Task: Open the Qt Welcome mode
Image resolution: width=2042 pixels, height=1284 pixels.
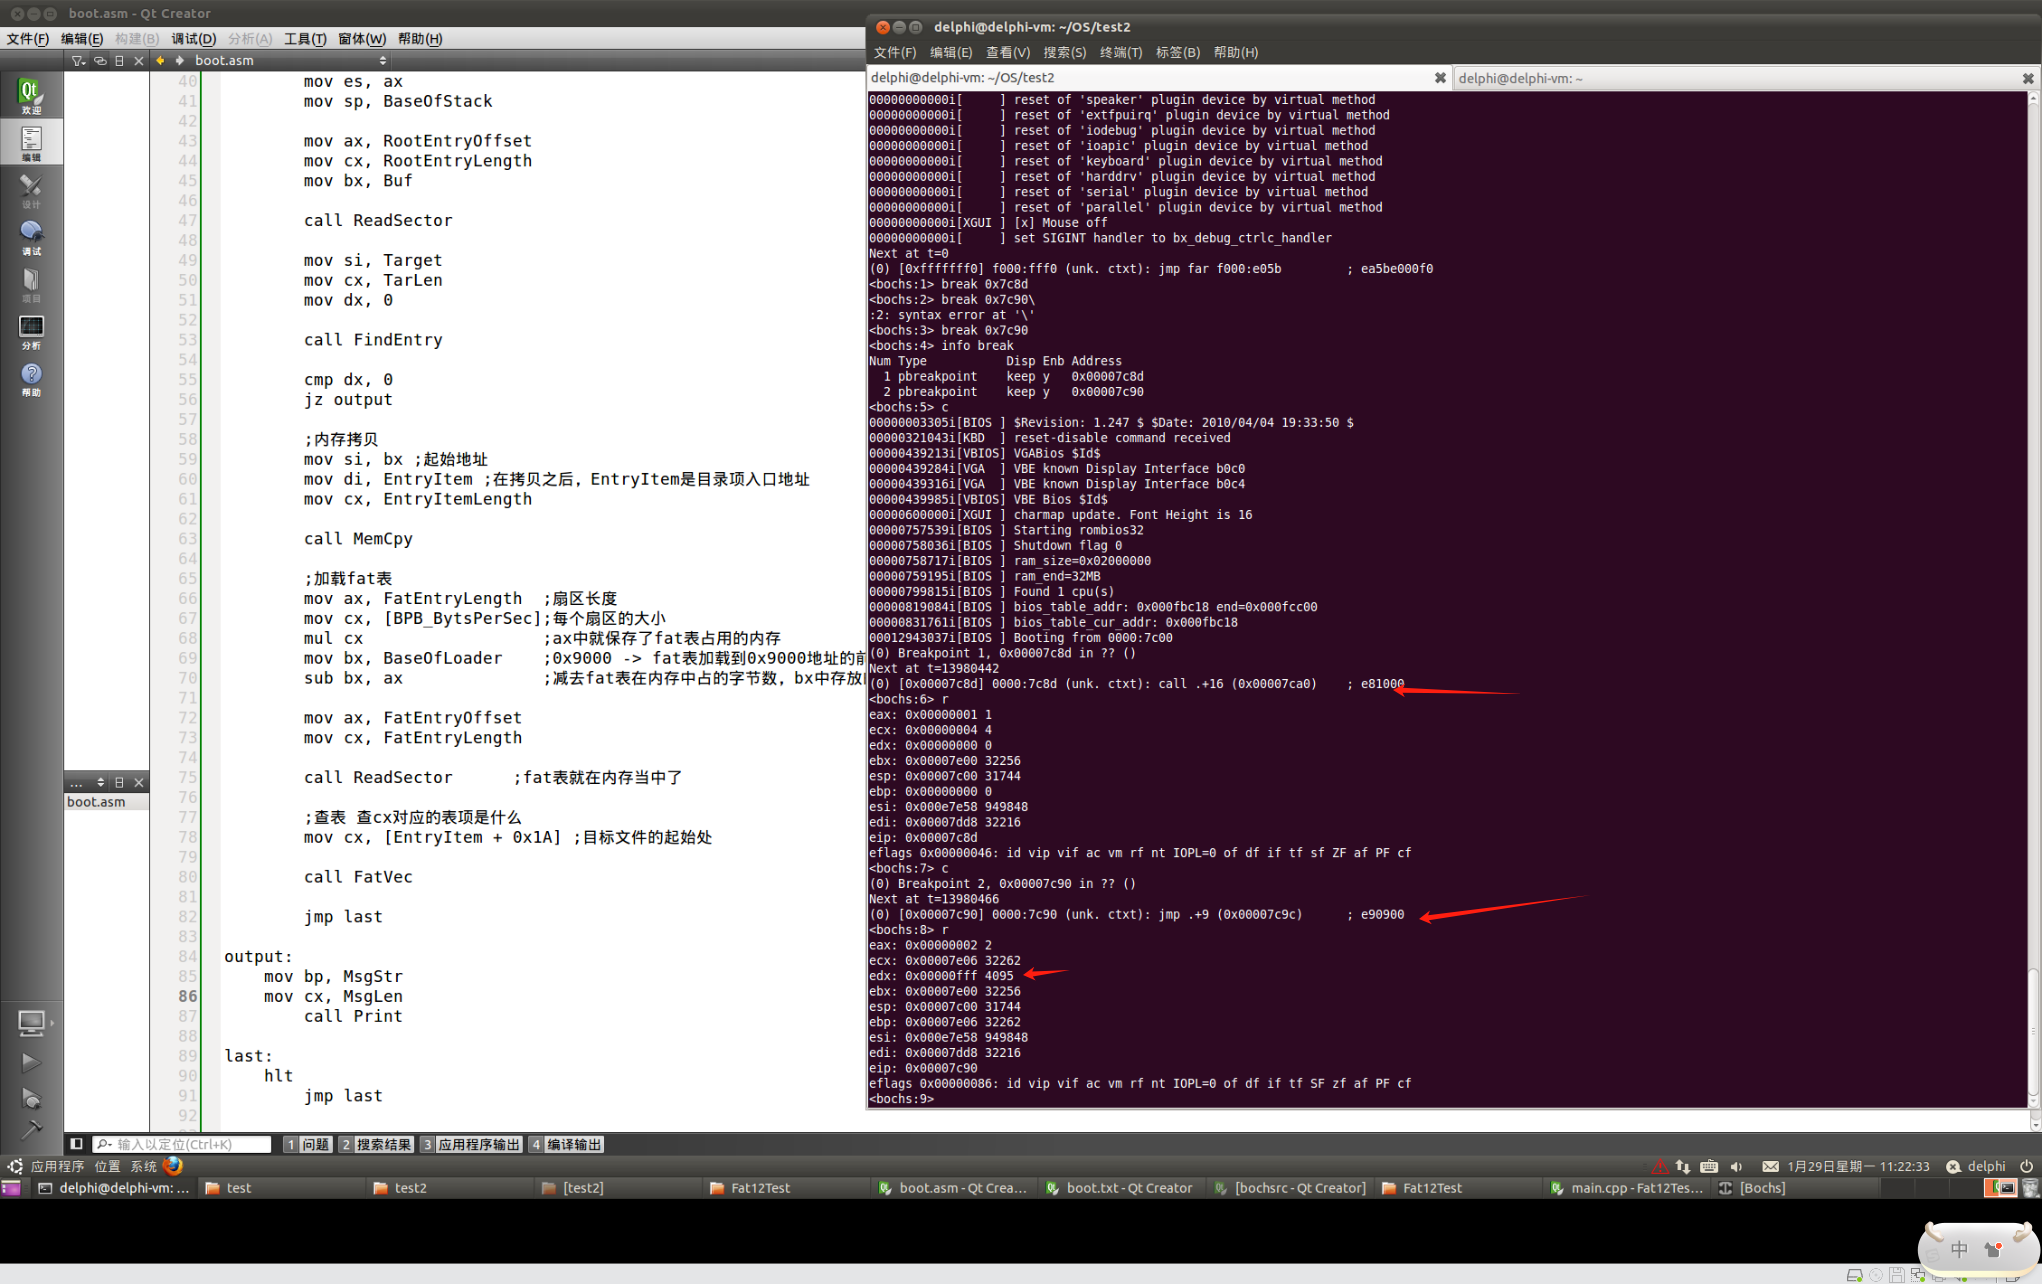Action: (x=30, y=96)
